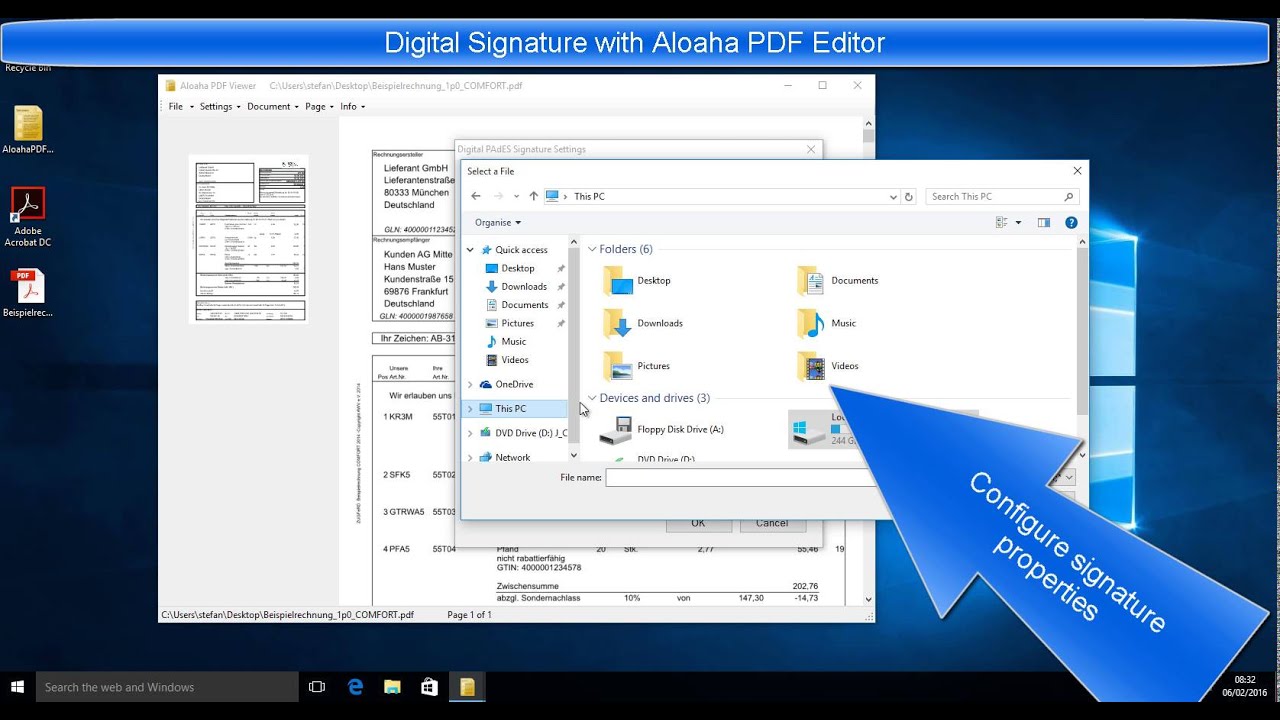Open the Organise dropdown menu

498,223
